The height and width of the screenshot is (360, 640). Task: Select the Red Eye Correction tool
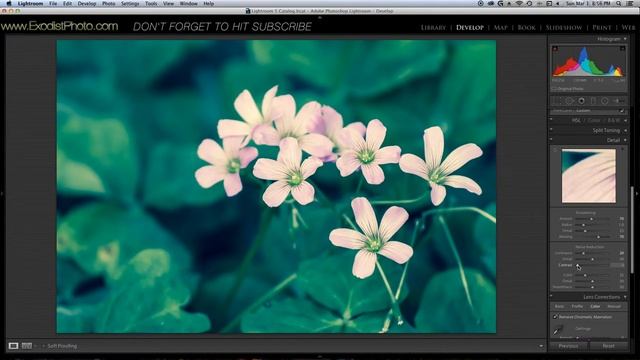581,101
